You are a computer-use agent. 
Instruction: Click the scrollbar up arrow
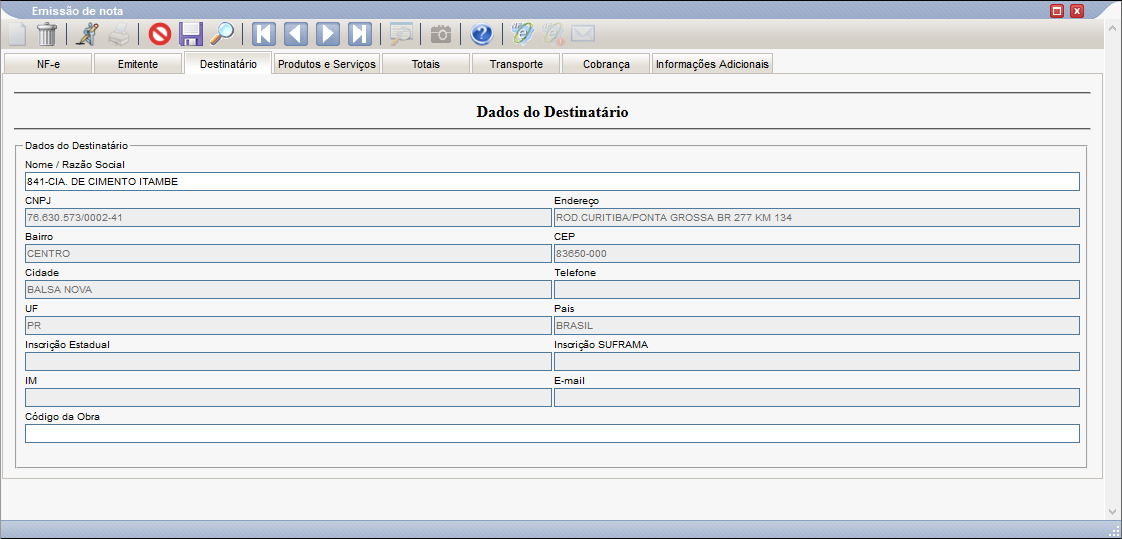pos(1113,27)
